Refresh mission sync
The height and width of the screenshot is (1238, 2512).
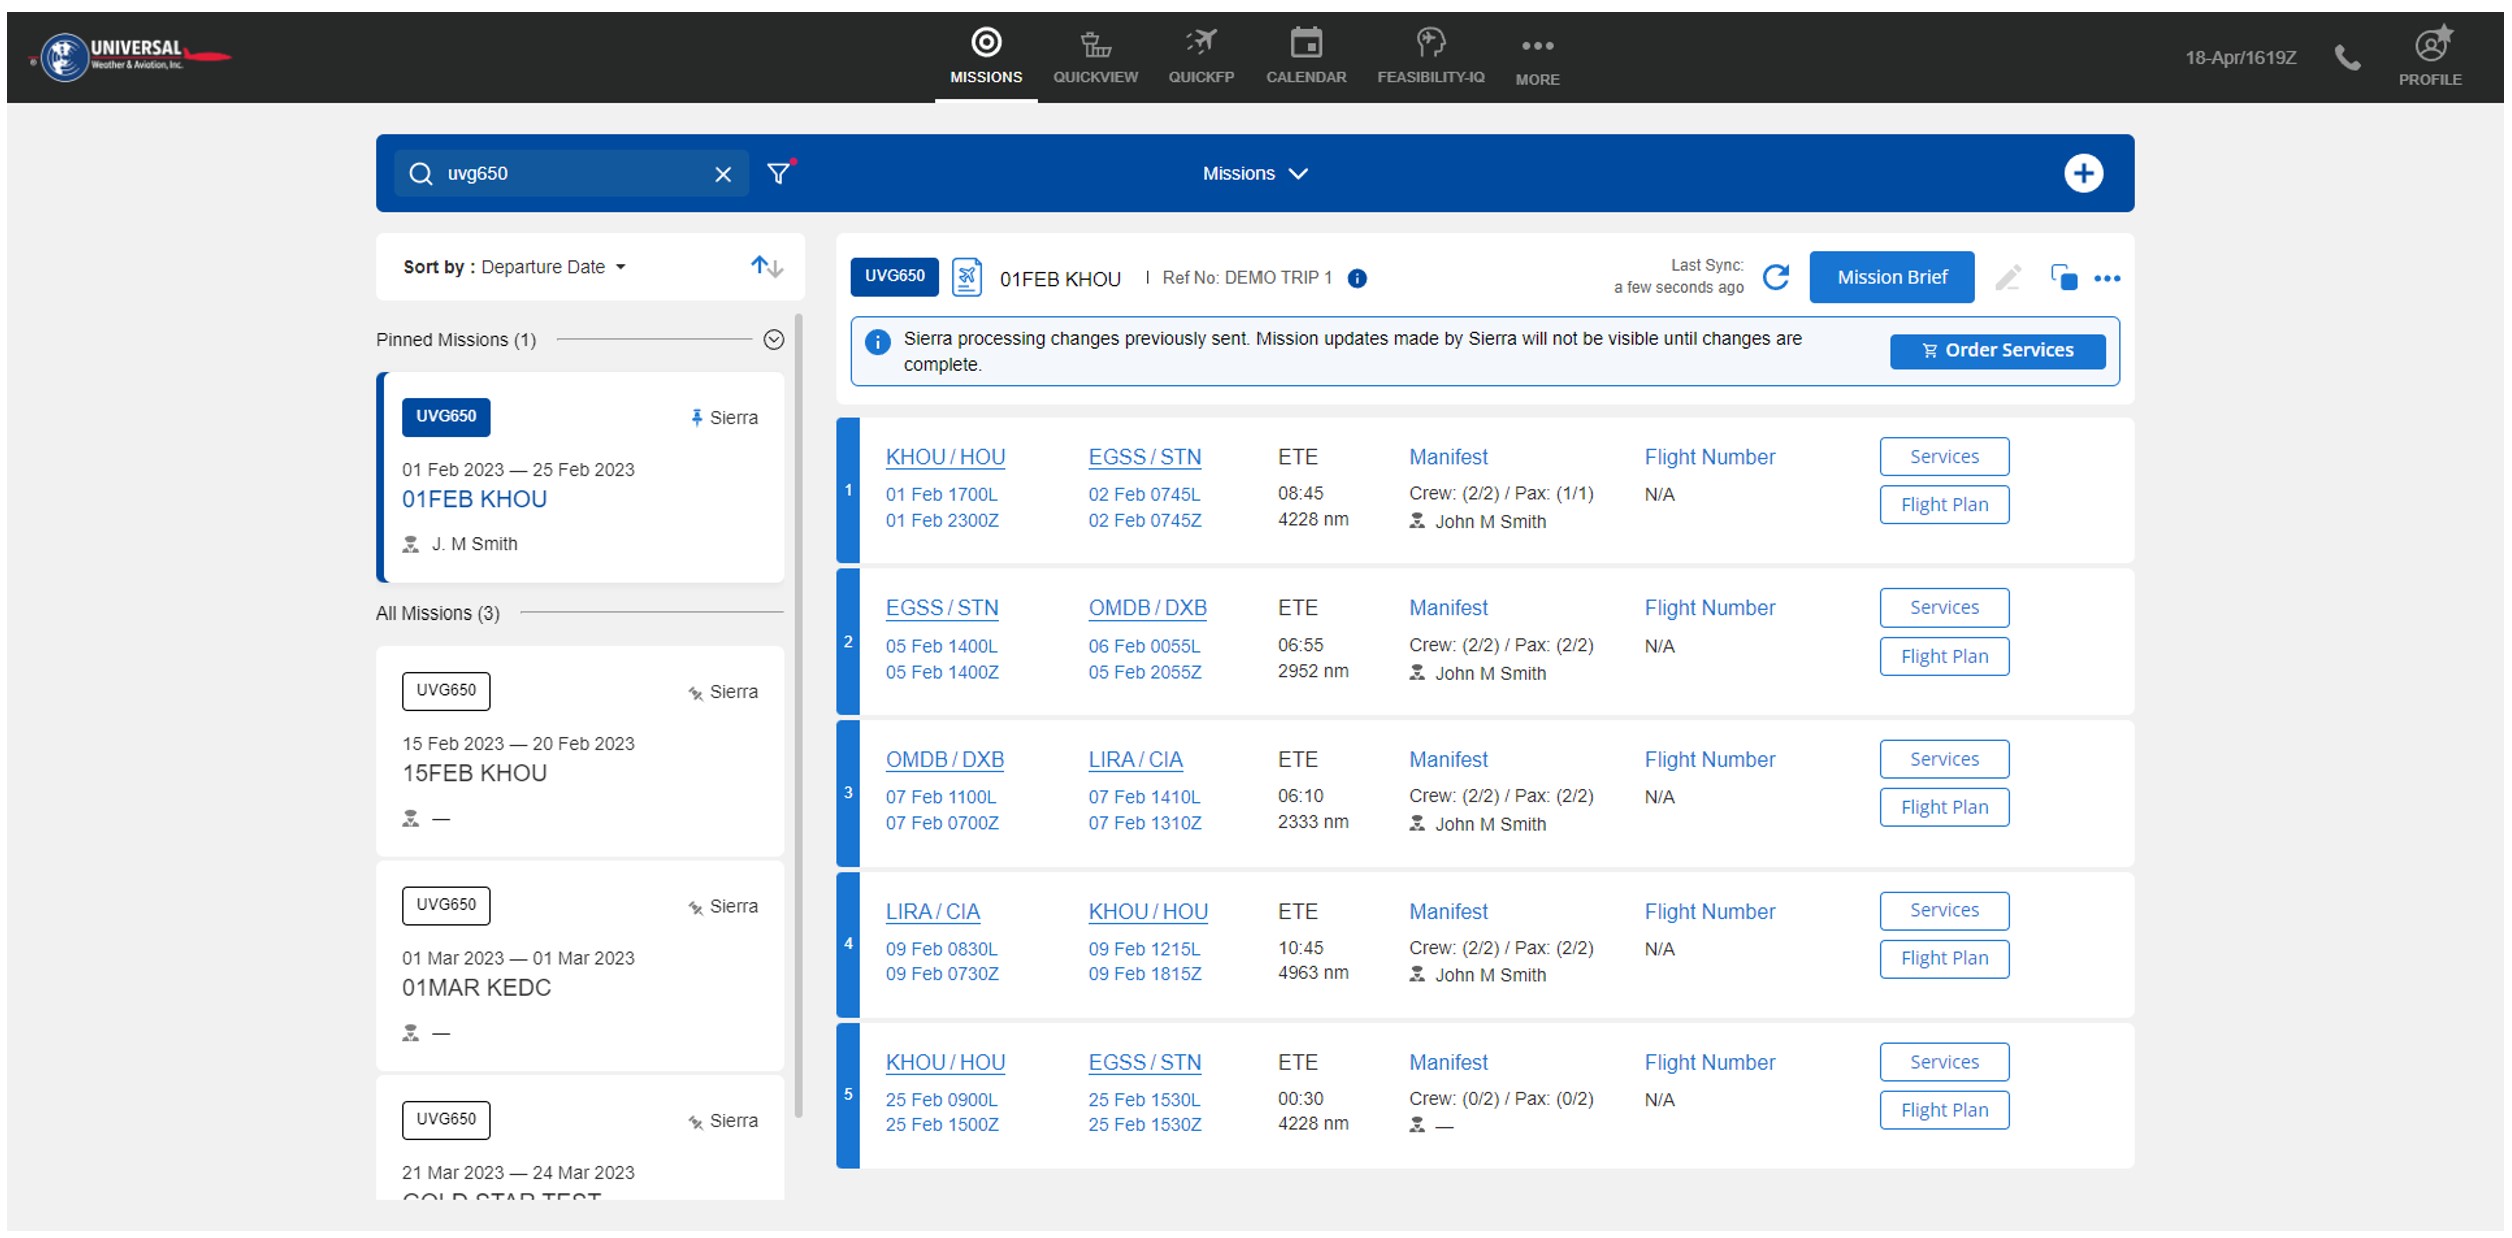[x=1776, y=277]
